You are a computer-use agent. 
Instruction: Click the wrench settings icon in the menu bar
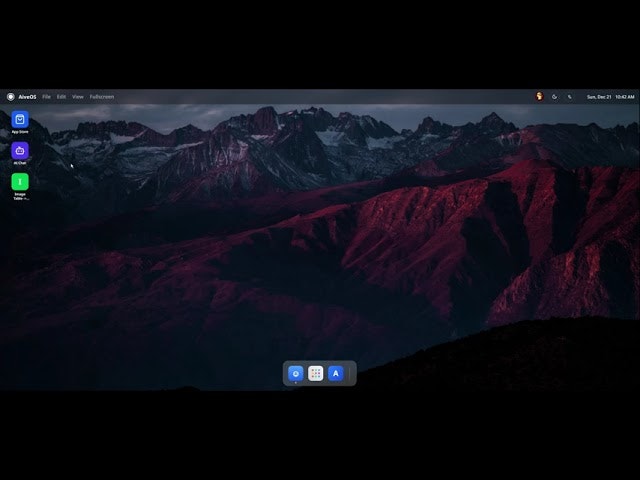(569, 97)
